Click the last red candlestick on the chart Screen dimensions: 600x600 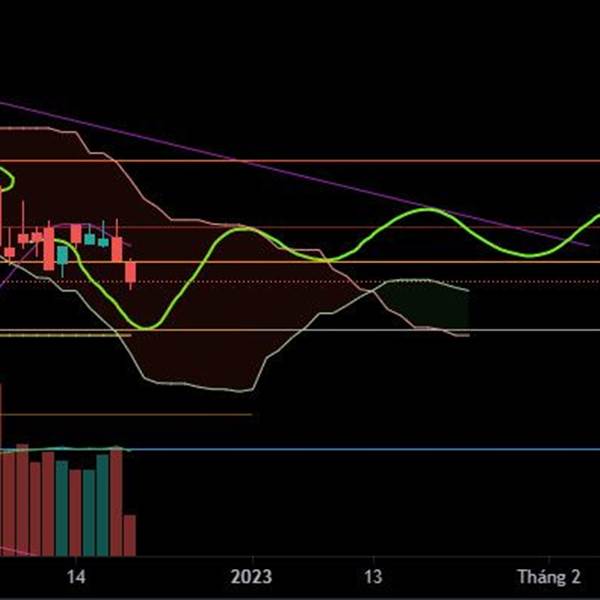130,273
